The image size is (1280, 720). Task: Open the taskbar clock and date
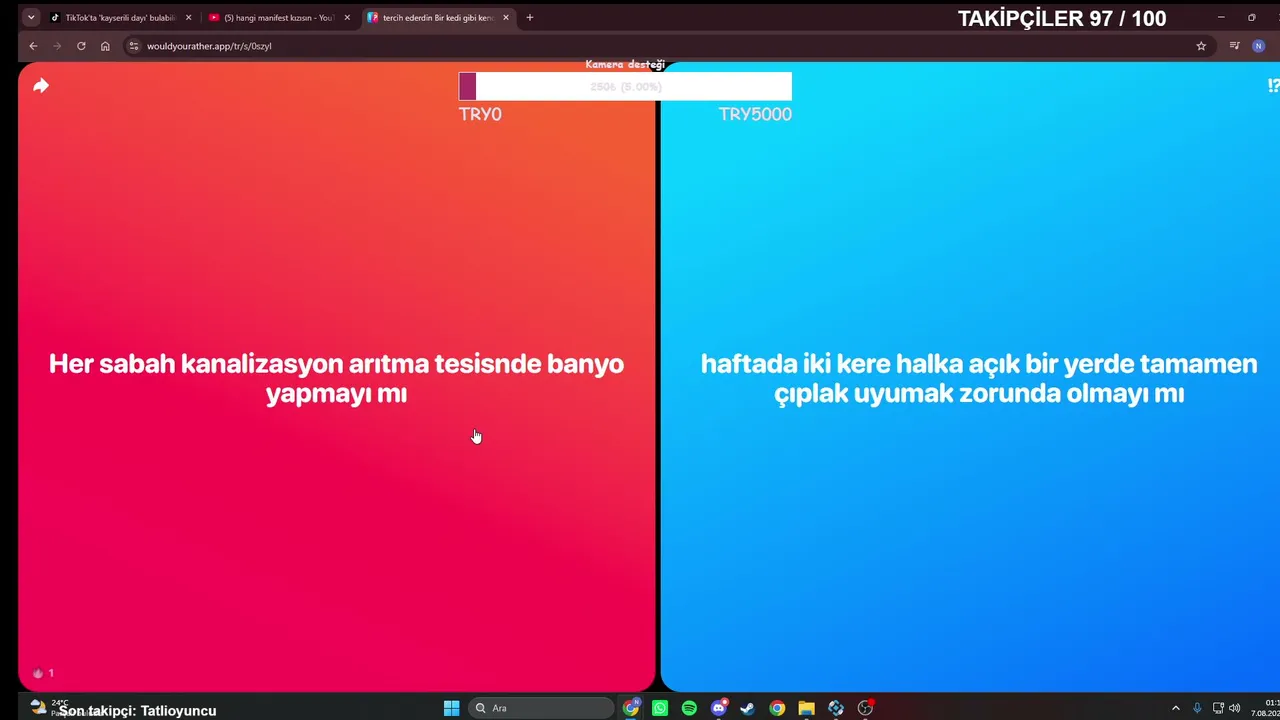tap(1266, 708)
